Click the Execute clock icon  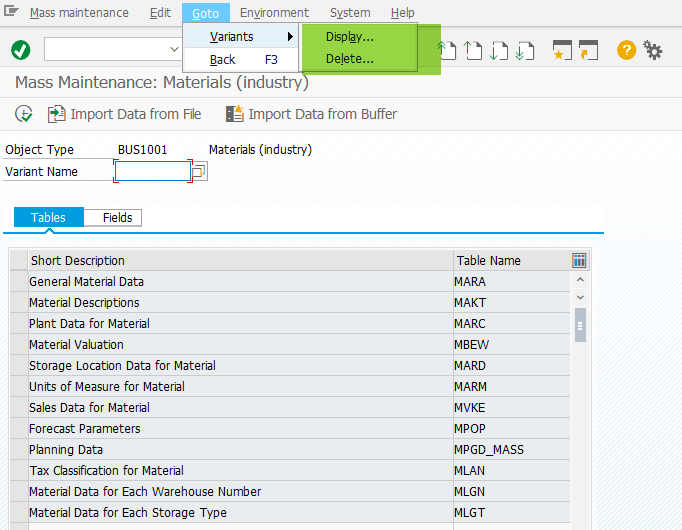tap(24, 114)
